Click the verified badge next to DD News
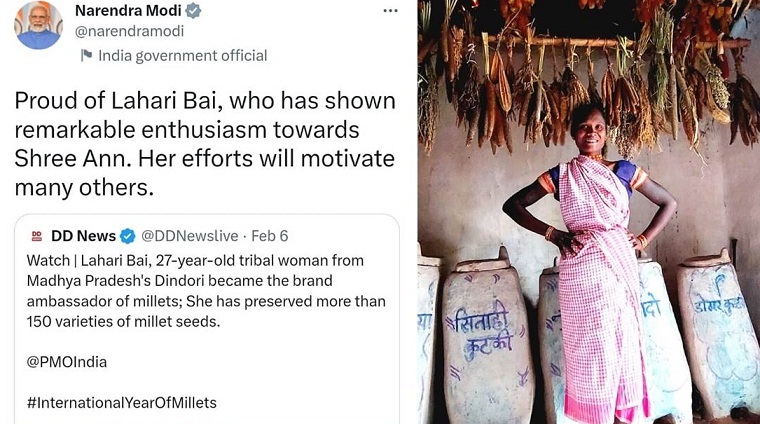This screenshot has width=760, height=424. (x=128, y=236)
